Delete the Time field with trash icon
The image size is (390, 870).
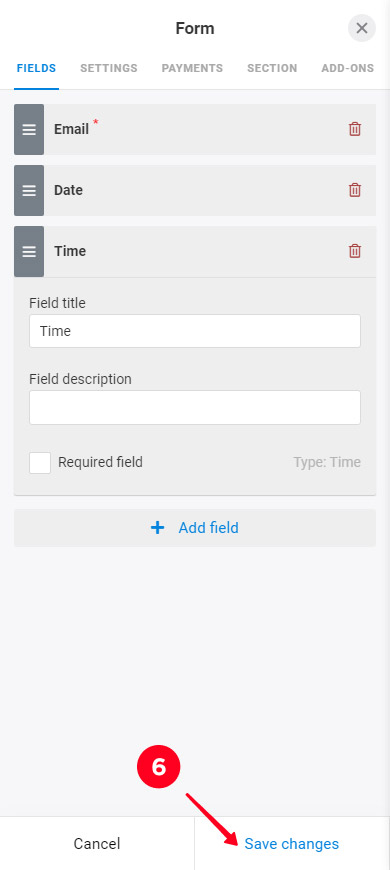click(x=354, y=251)
